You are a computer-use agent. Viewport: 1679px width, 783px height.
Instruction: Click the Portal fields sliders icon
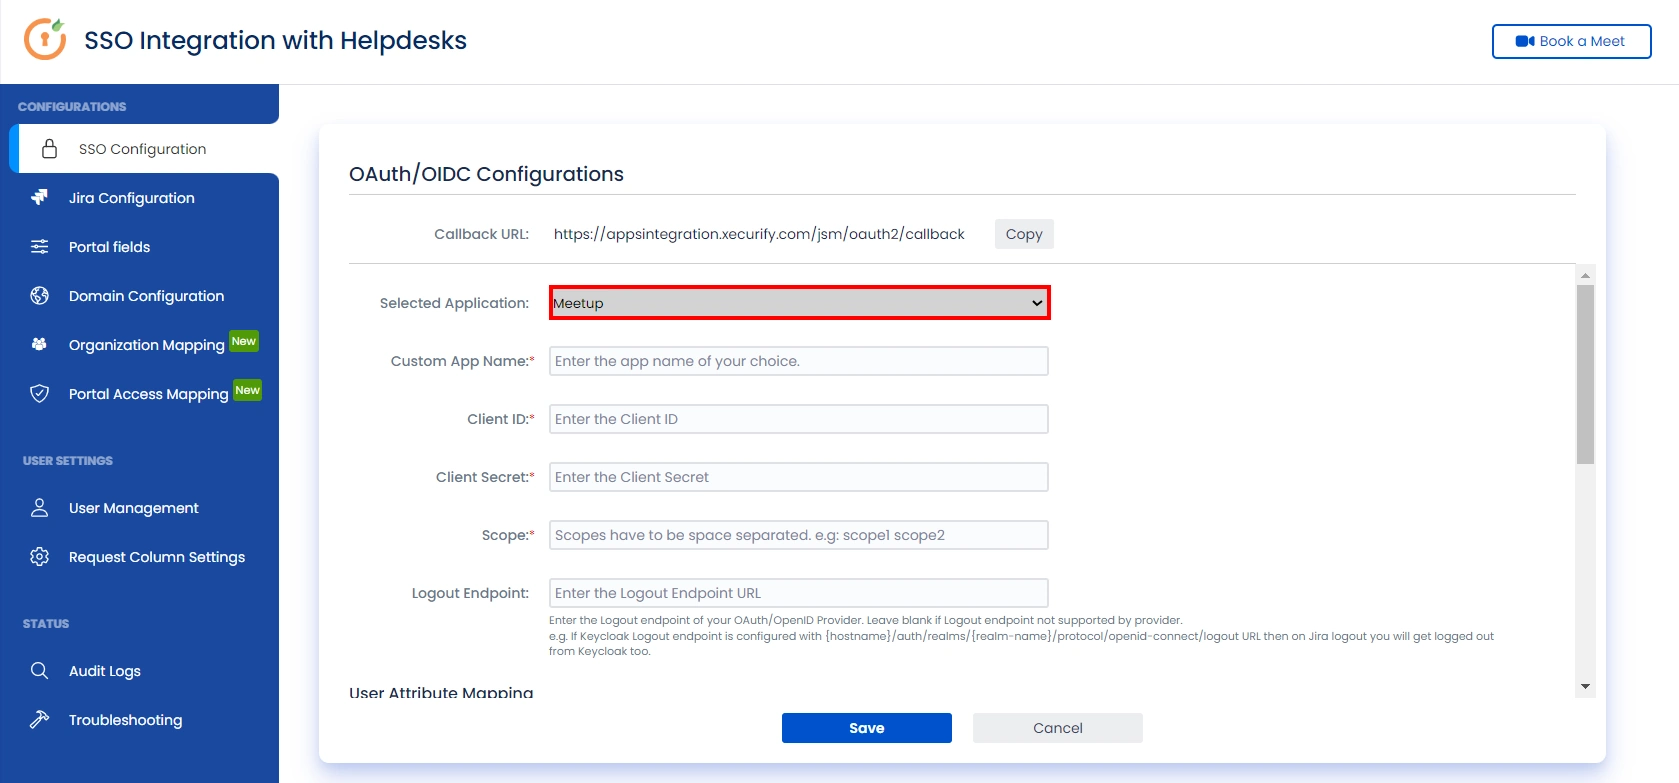point(40,247)
